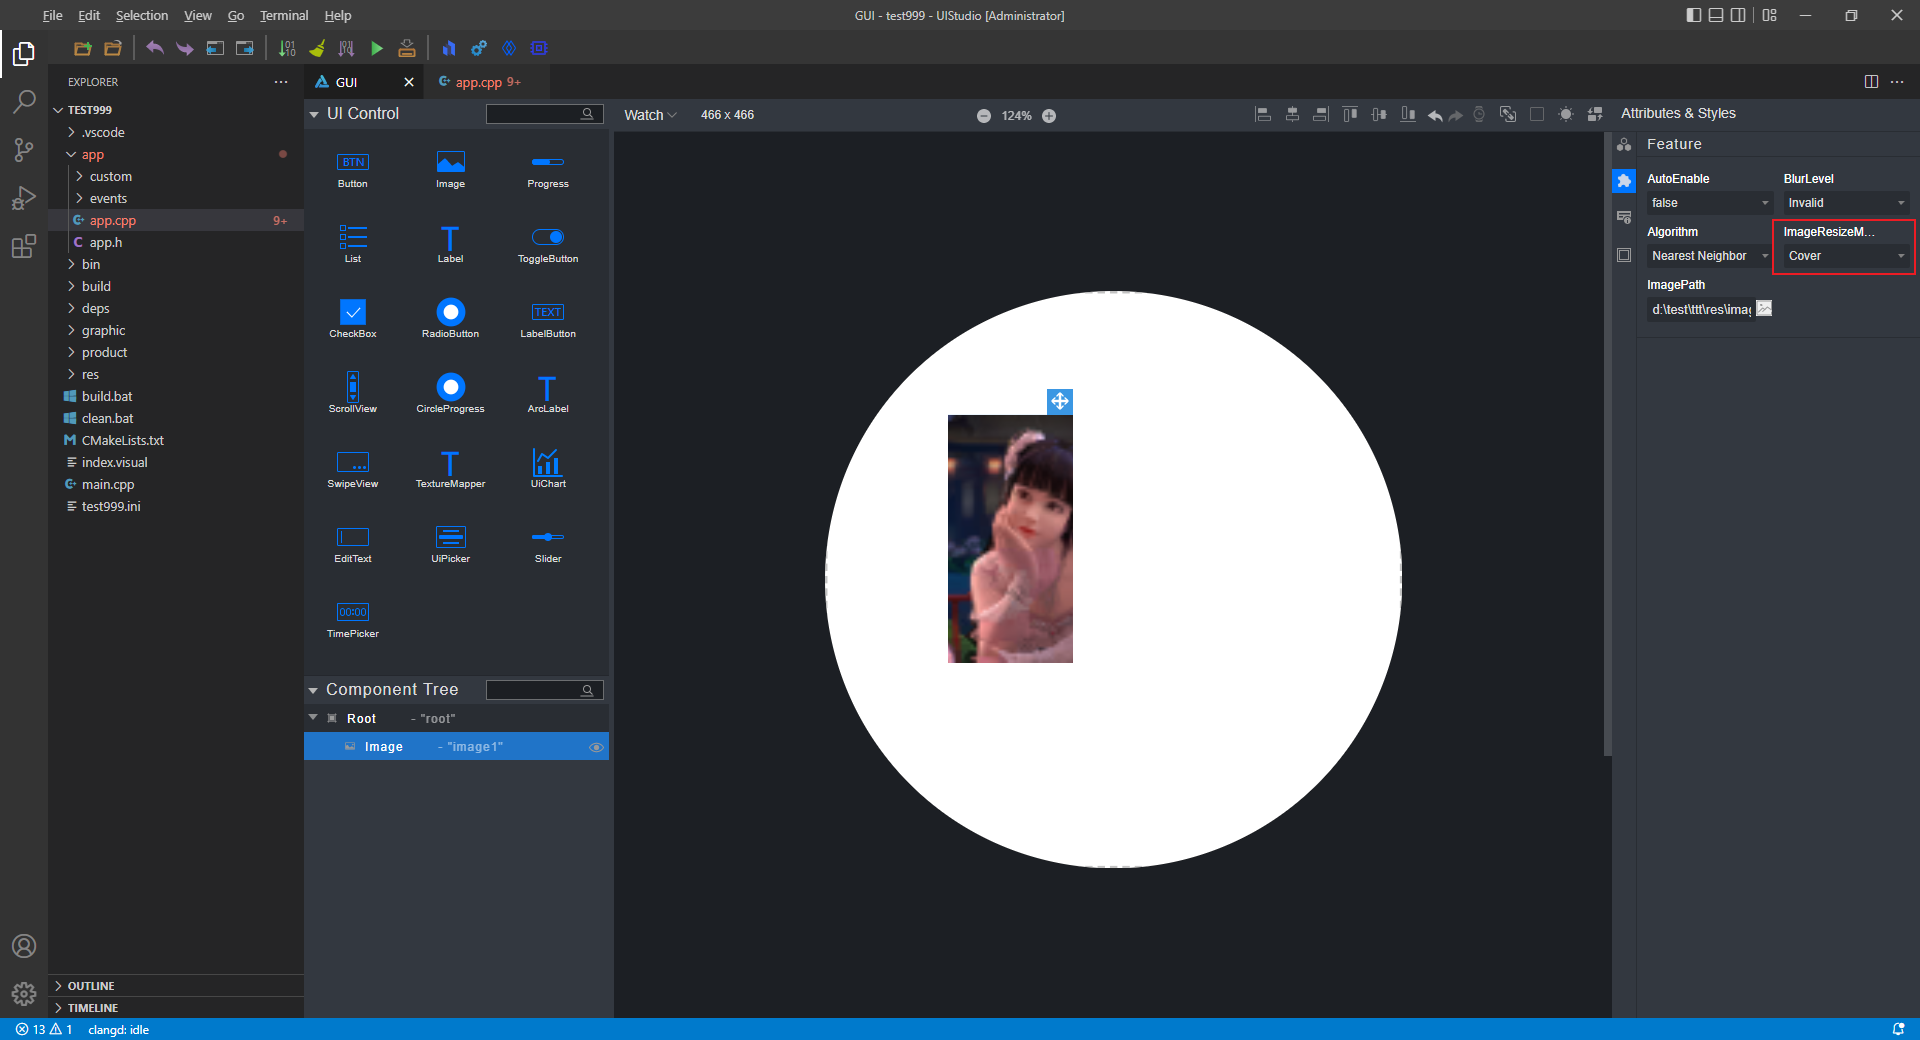
Task: Click the zoom in plus icon
Action: tap(1049, 116)
